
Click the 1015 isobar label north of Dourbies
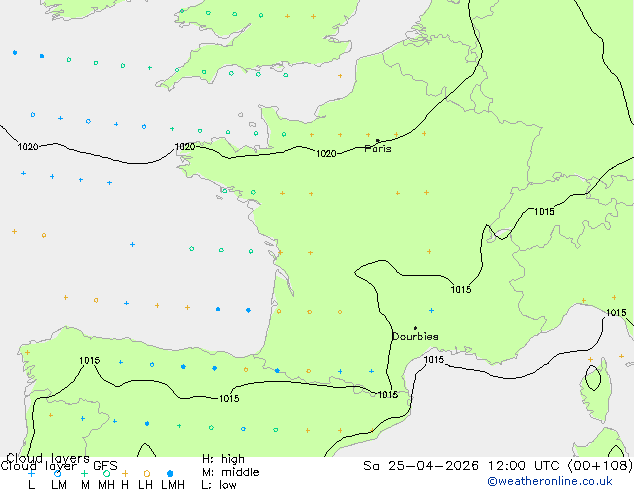click(x=461, y=289)
